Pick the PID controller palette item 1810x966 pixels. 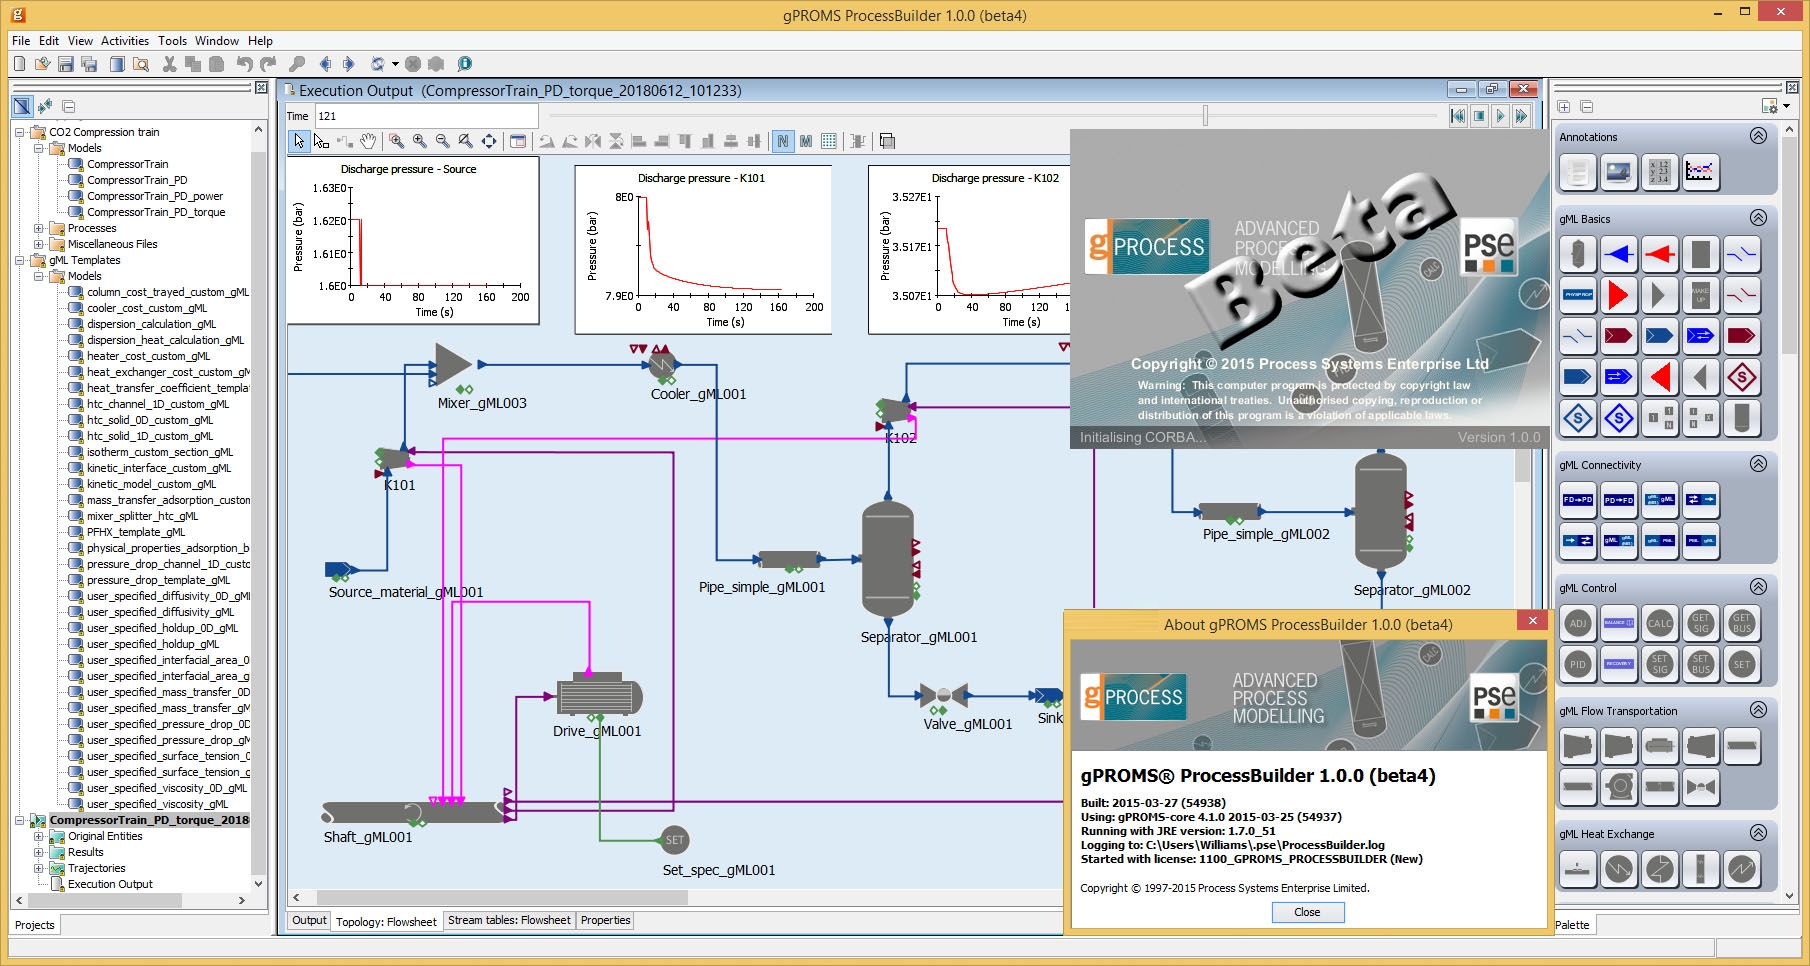1578,664
